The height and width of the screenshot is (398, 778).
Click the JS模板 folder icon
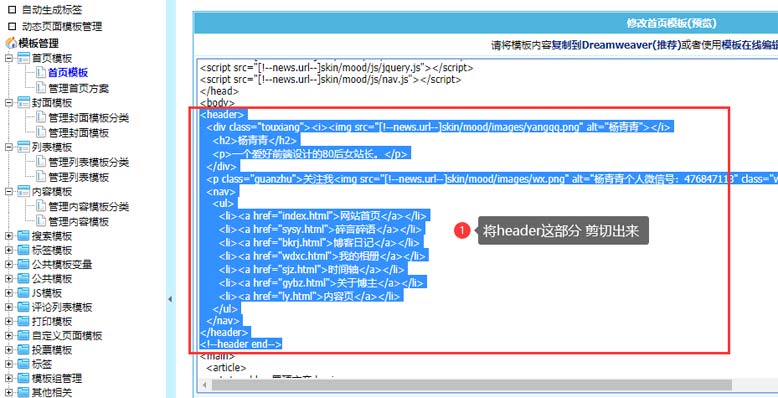(24, 293)
